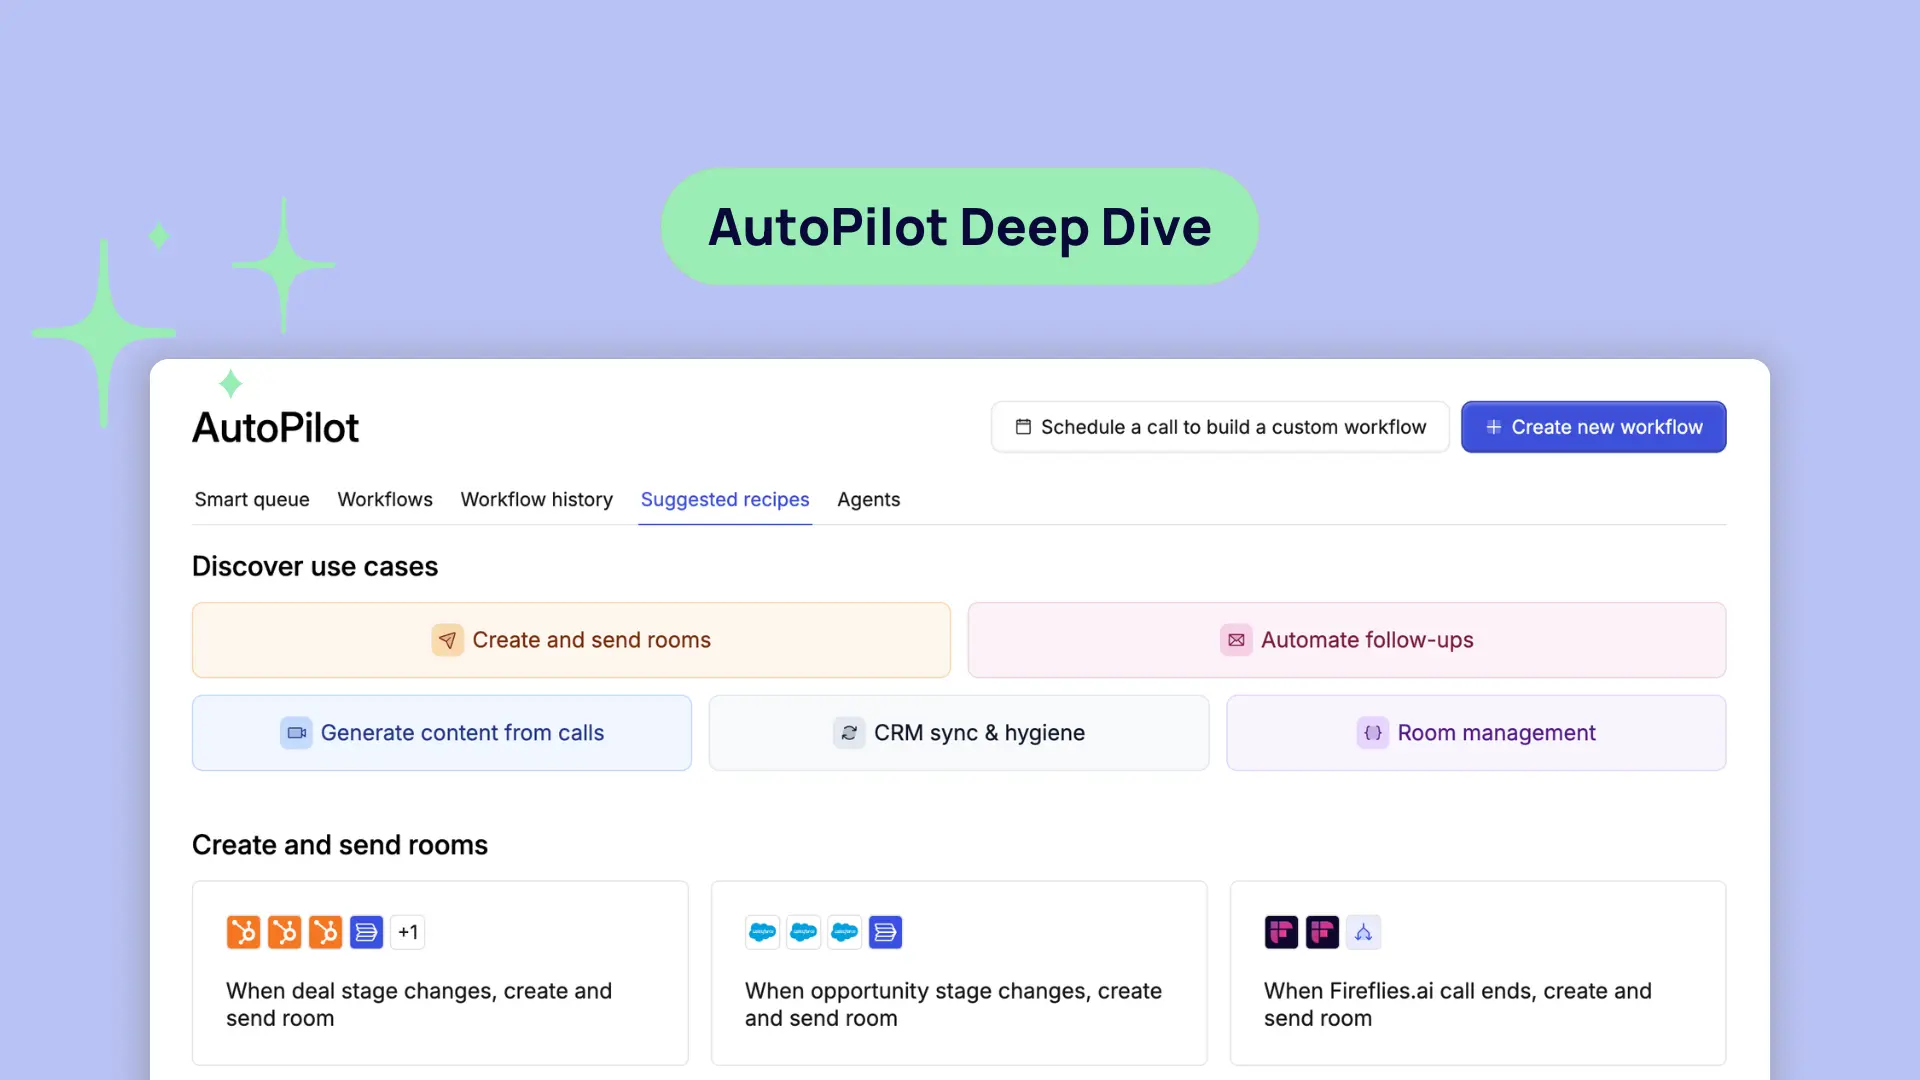Click the paper plane icon on Create and send rooms

pos(447,640)
